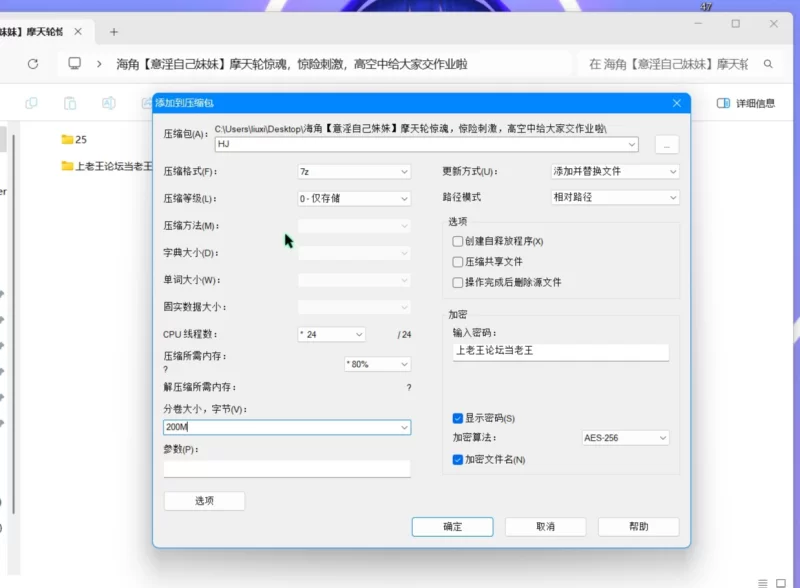800x588 pixels.
Task: Enable create self-extracting archive checkbox
Action: 458,241
